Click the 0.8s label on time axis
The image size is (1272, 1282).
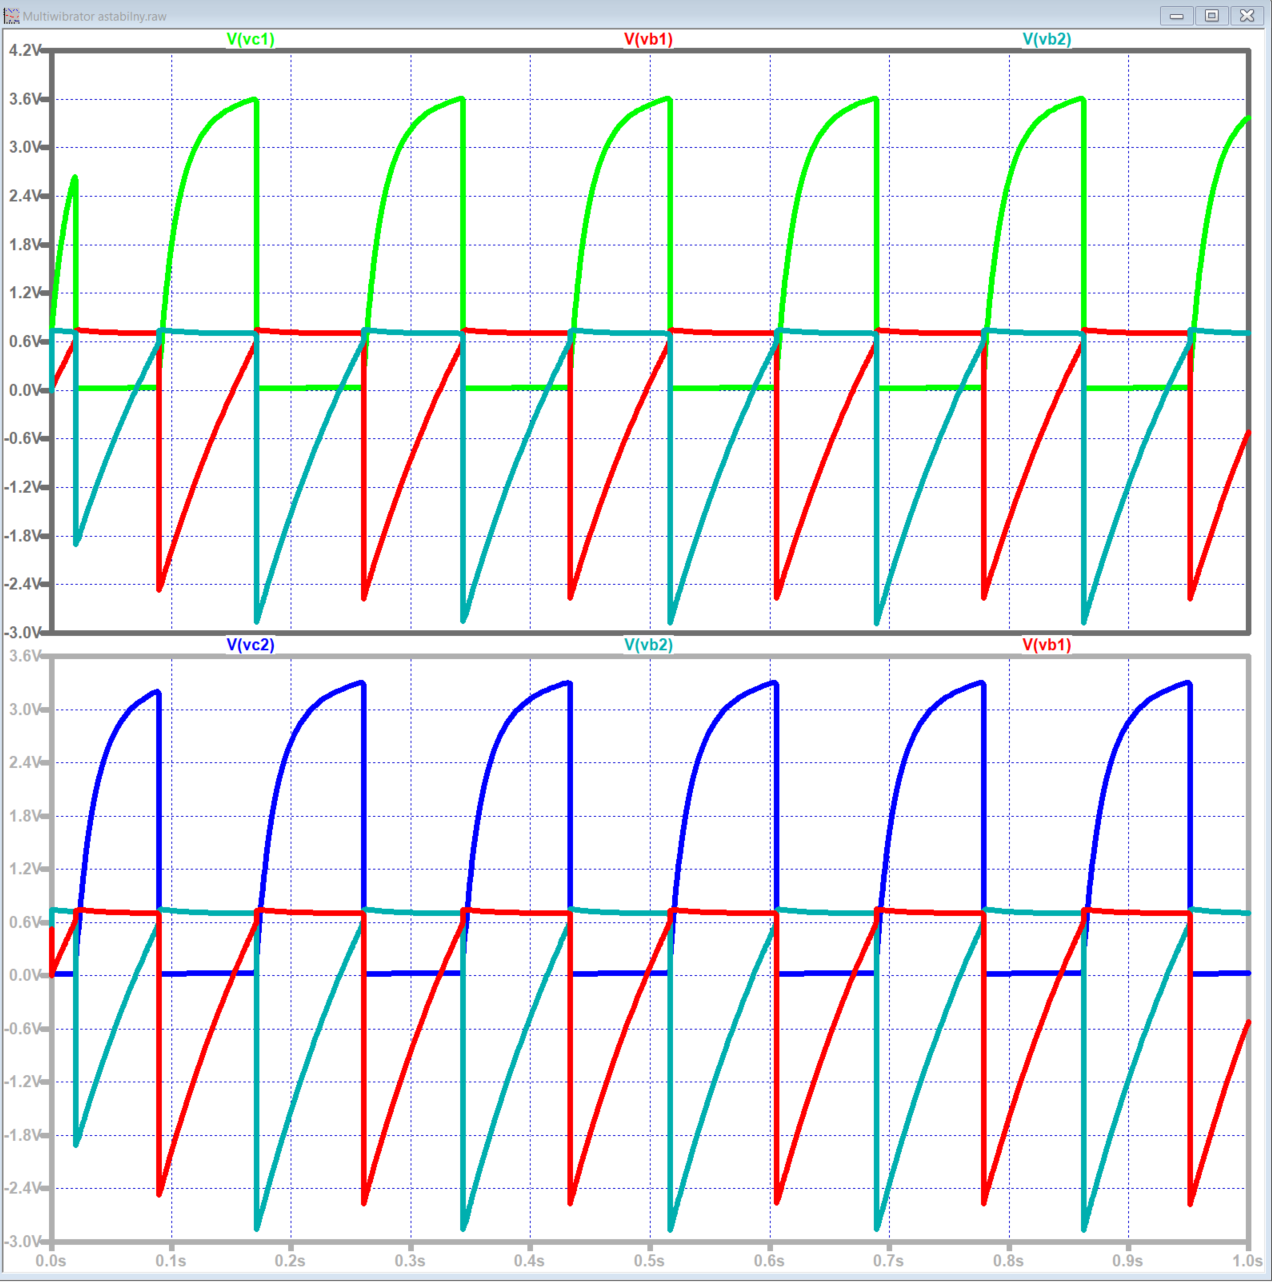1008,1261
